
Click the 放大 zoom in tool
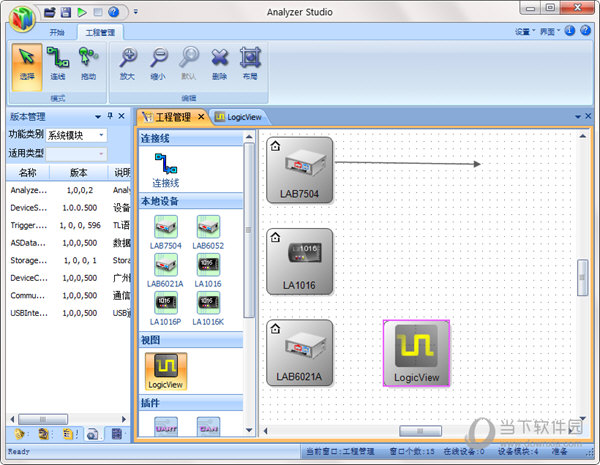127,64
